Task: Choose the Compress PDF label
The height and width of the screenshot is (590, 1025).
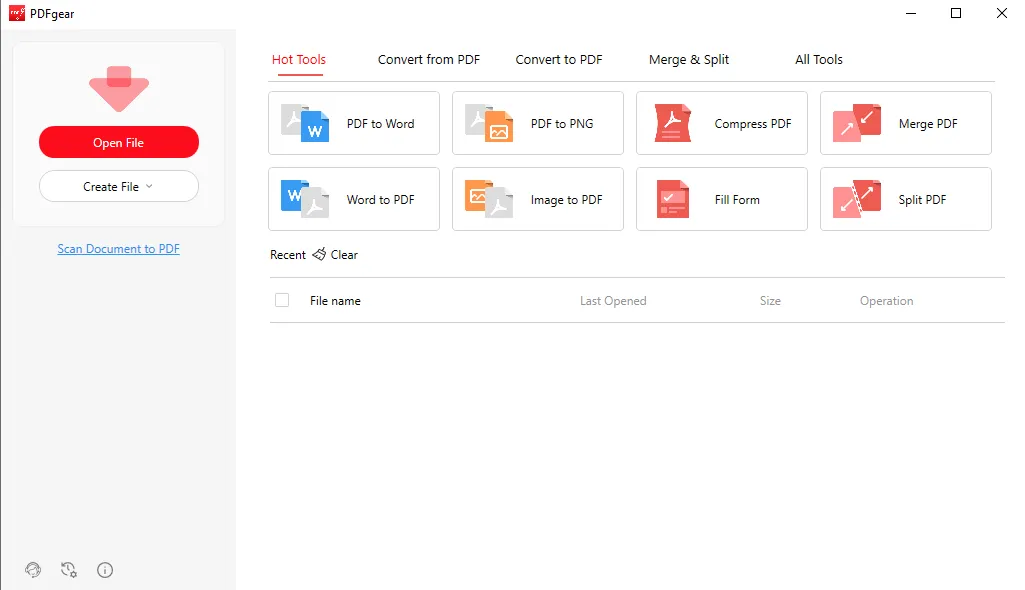Action: 753,123
